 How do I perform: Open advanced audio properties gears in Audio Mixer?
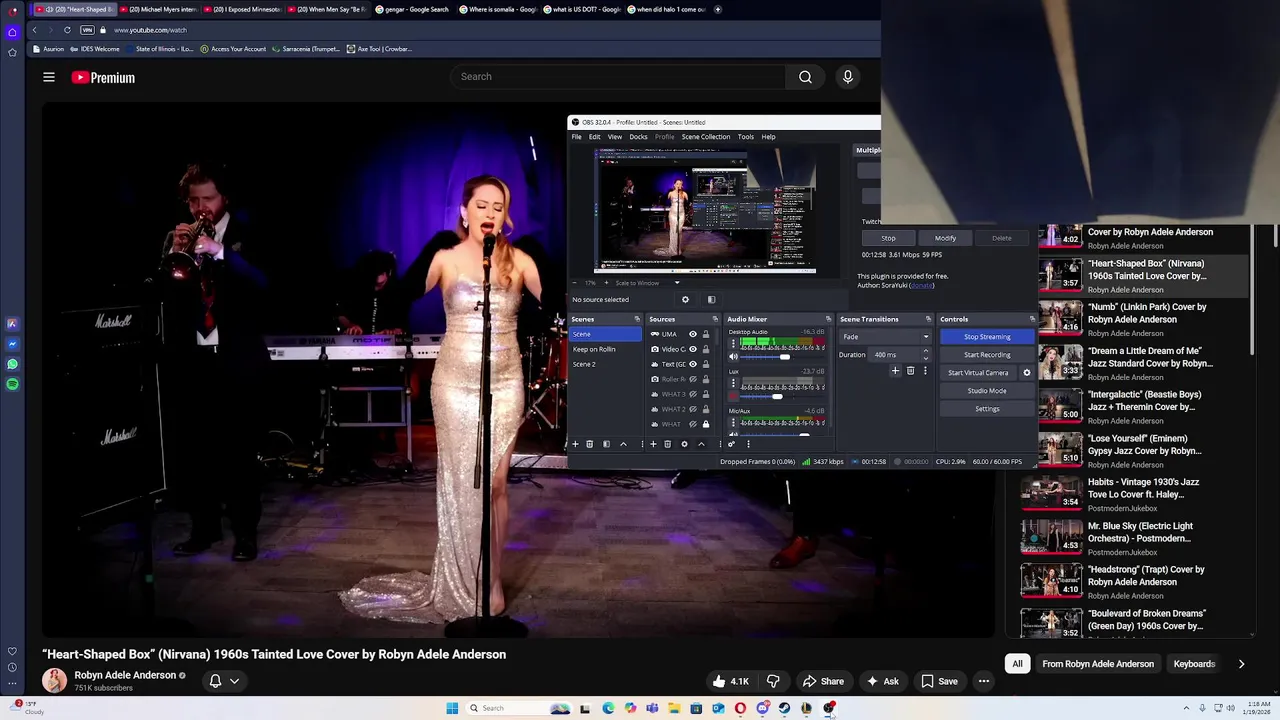[731, 444]
